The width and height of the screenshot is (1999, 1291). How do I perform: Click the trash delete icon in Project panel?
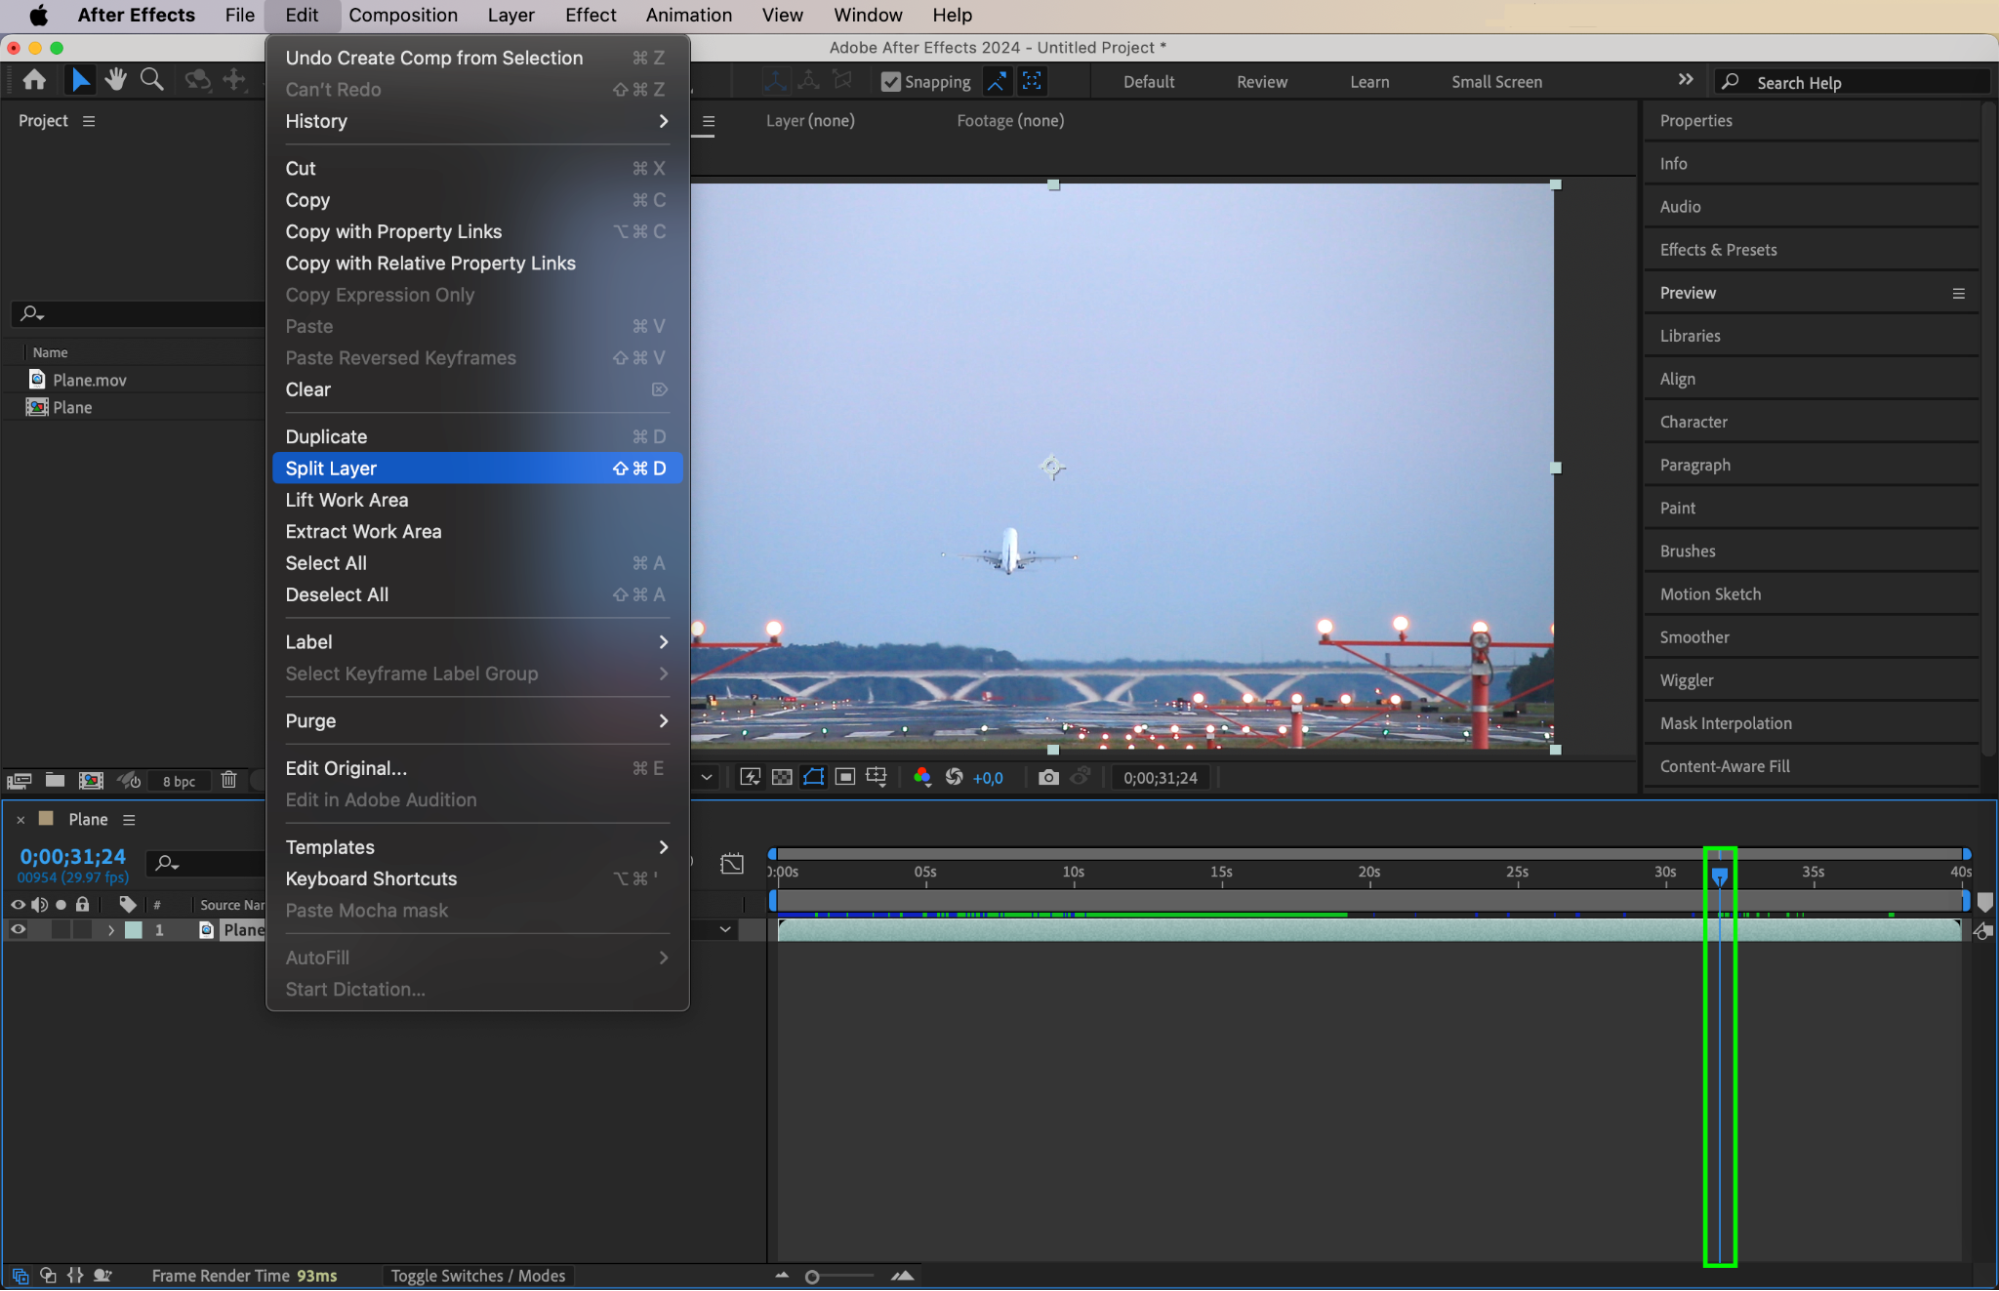pyautogui.click(x=229, y=780)
